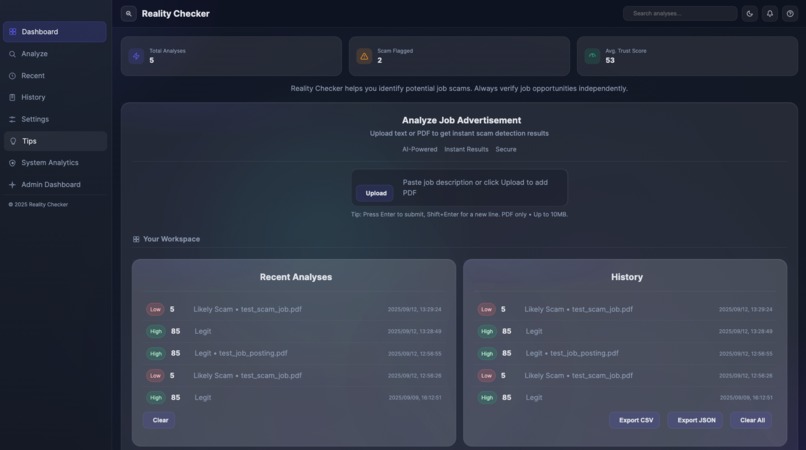Viewport: 806px width, 450px height.
Task: Click the System Analytics icon in sidebar
Action: 12,163
